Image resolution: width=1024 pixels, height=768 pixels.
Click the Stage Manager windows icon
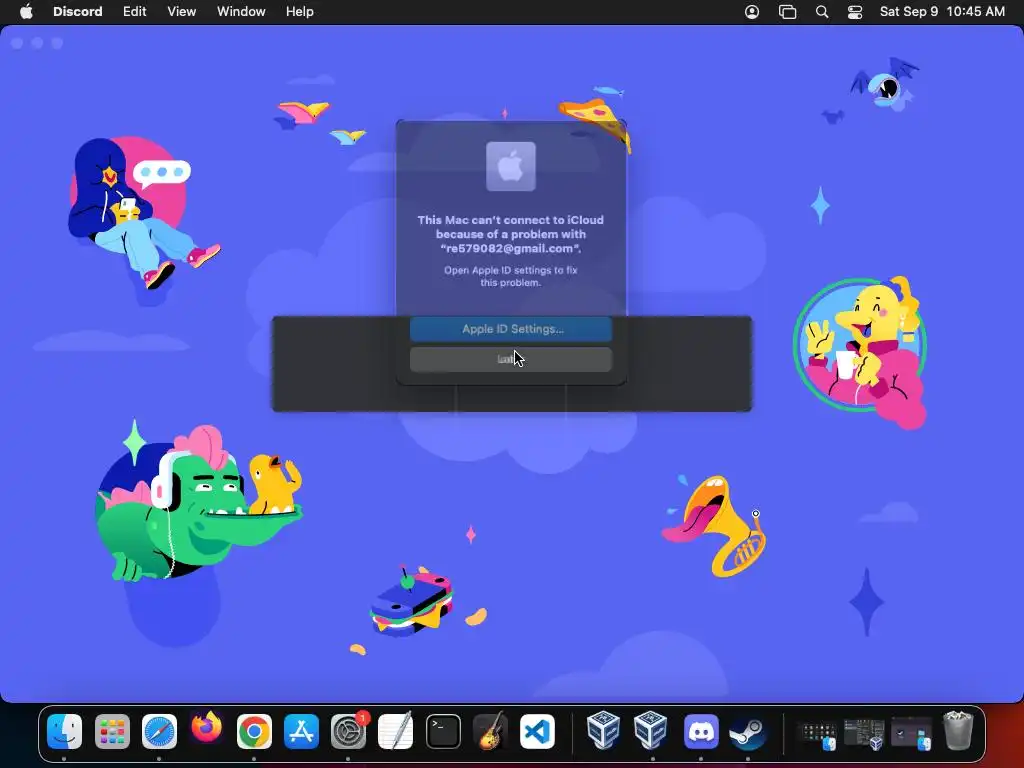pos(788,12)
